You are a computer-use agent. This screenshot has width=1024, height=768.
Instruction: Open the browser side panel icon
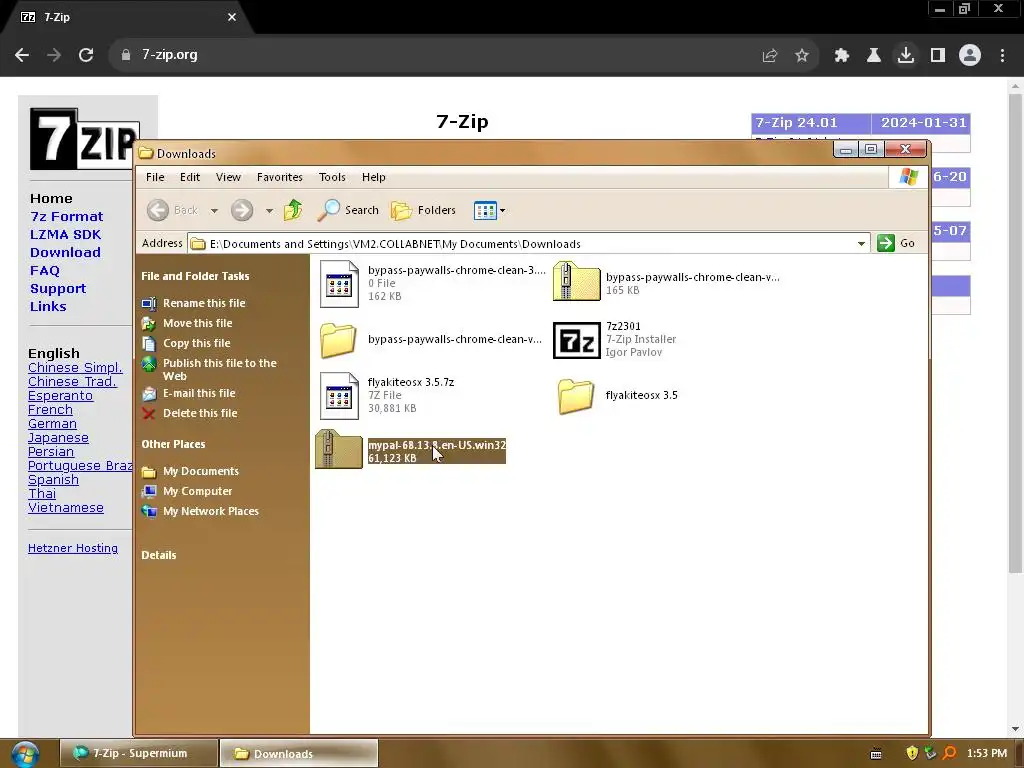click(938, 56)
